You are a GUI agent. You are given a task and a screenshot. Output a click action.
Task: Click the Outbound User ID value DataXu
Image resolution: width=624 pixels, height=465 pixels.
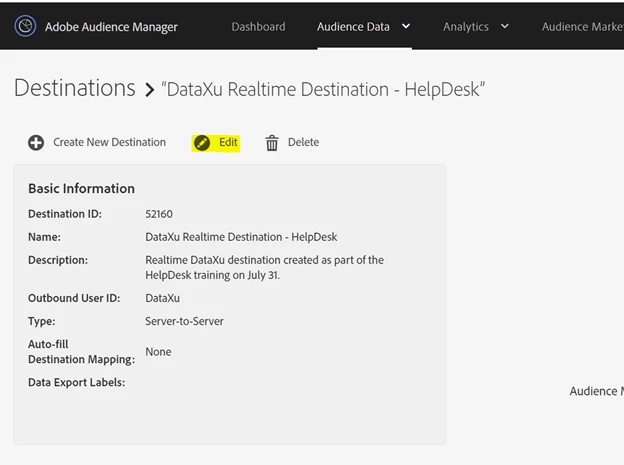tap(162, 298)
